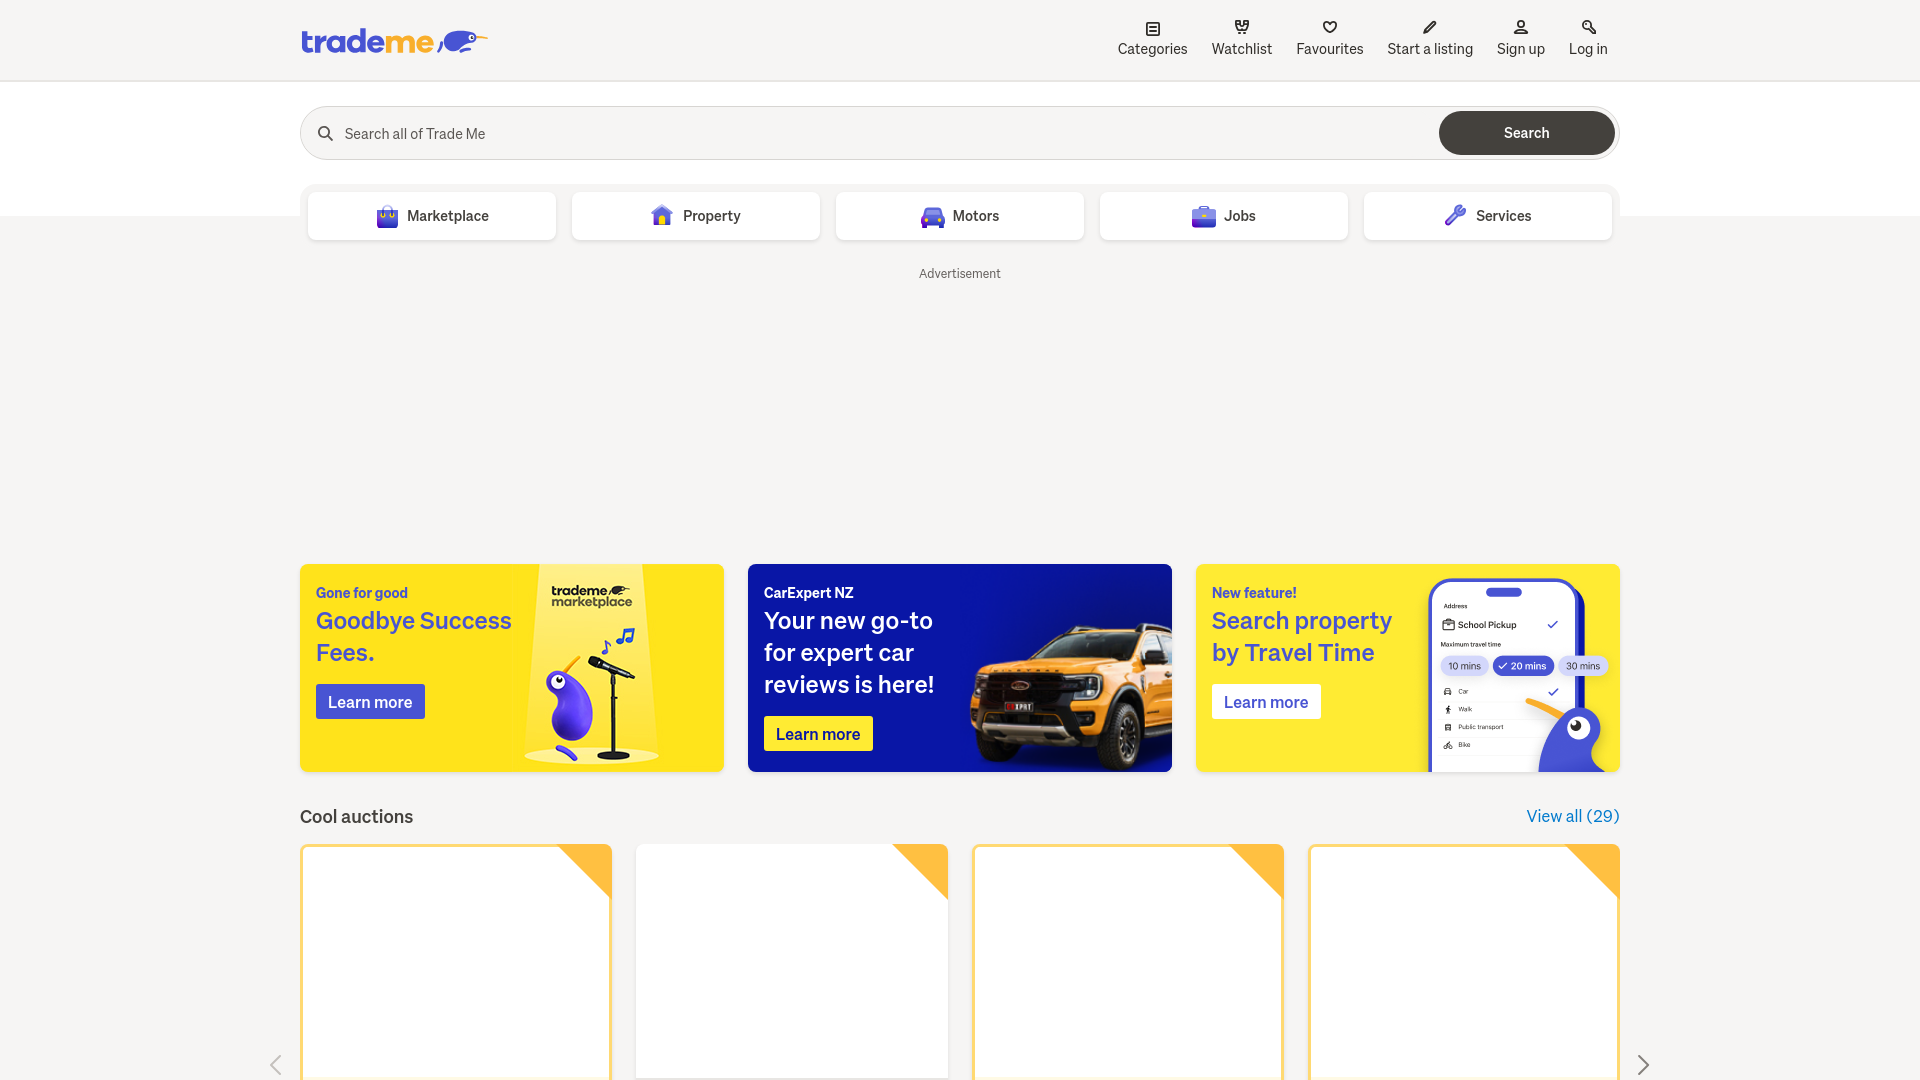The width and height of the screenshot is (1920, 1080).
Task: Click the Log in text link
Action: coord(1588,49)
